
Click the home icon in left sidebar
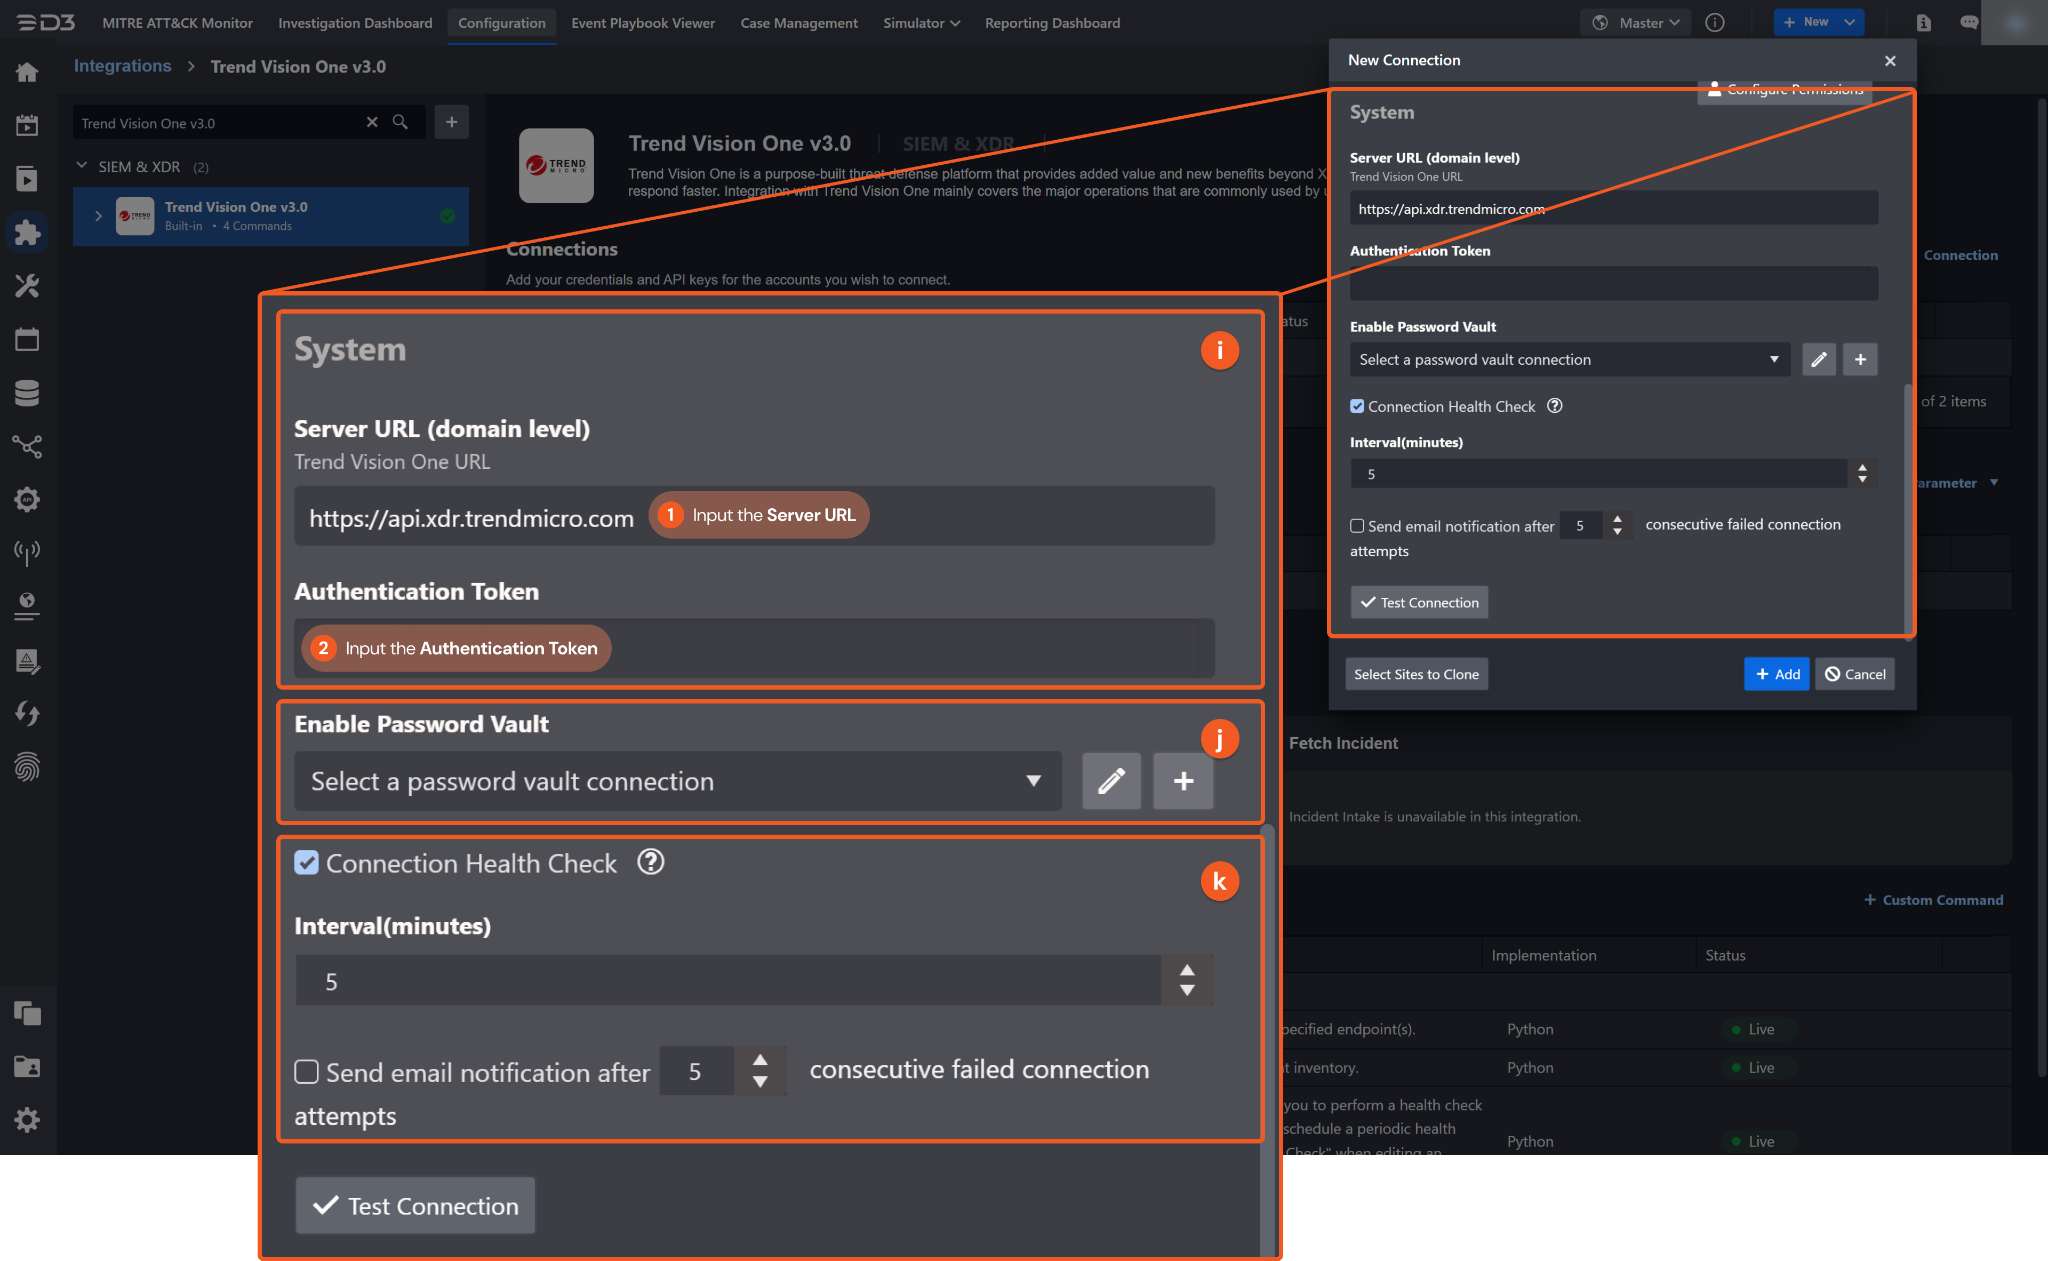coord(27,72)
